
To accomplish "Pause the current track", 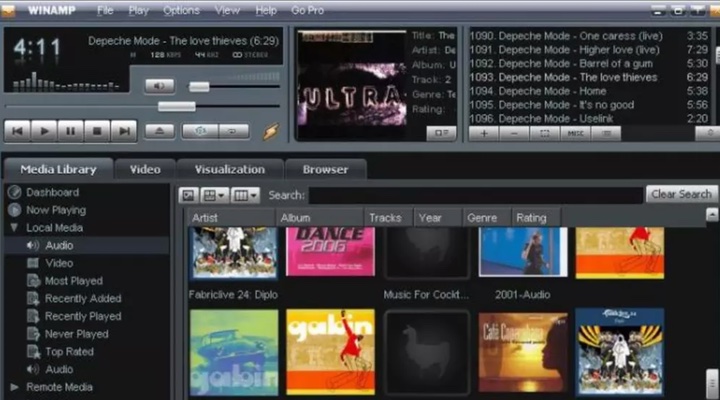I will point(70,131).
